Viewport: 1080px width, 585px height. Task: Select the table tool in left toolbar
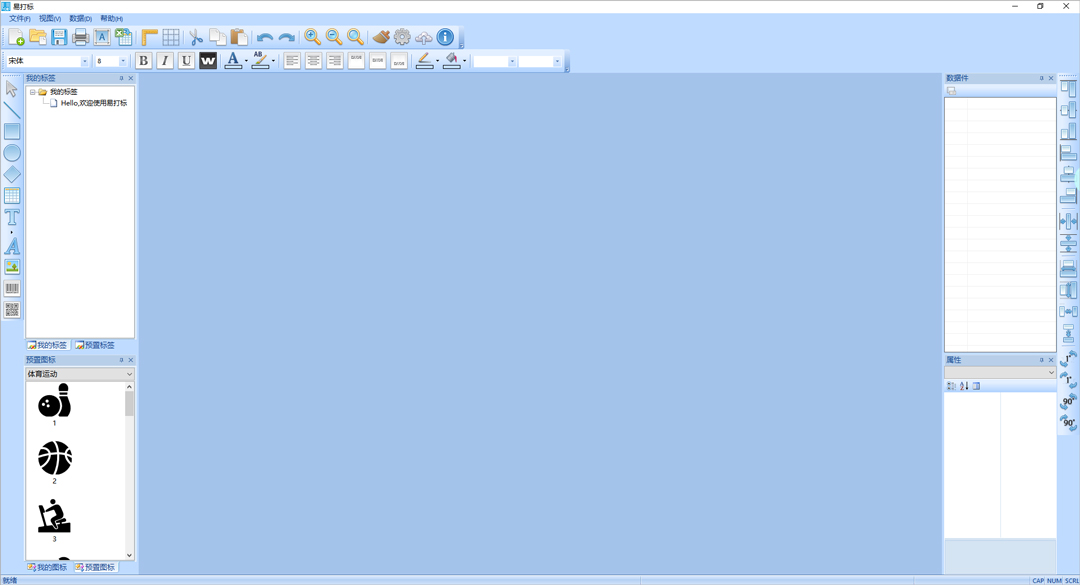pyautogui.click(x=12, y=196)
